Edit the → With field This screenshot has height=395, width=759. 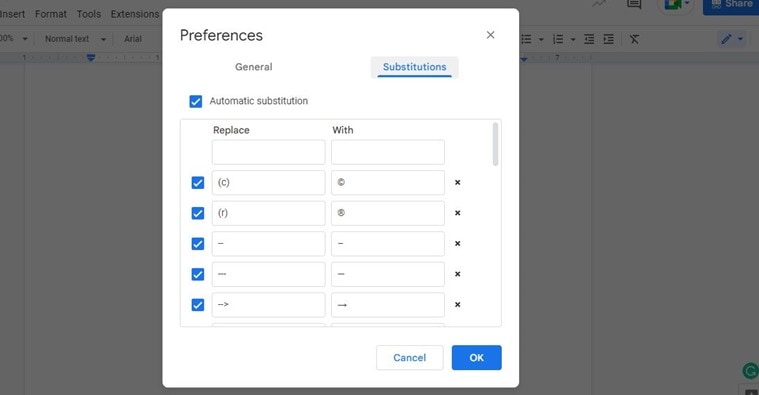pyautogui.click(x=388, y=304)
